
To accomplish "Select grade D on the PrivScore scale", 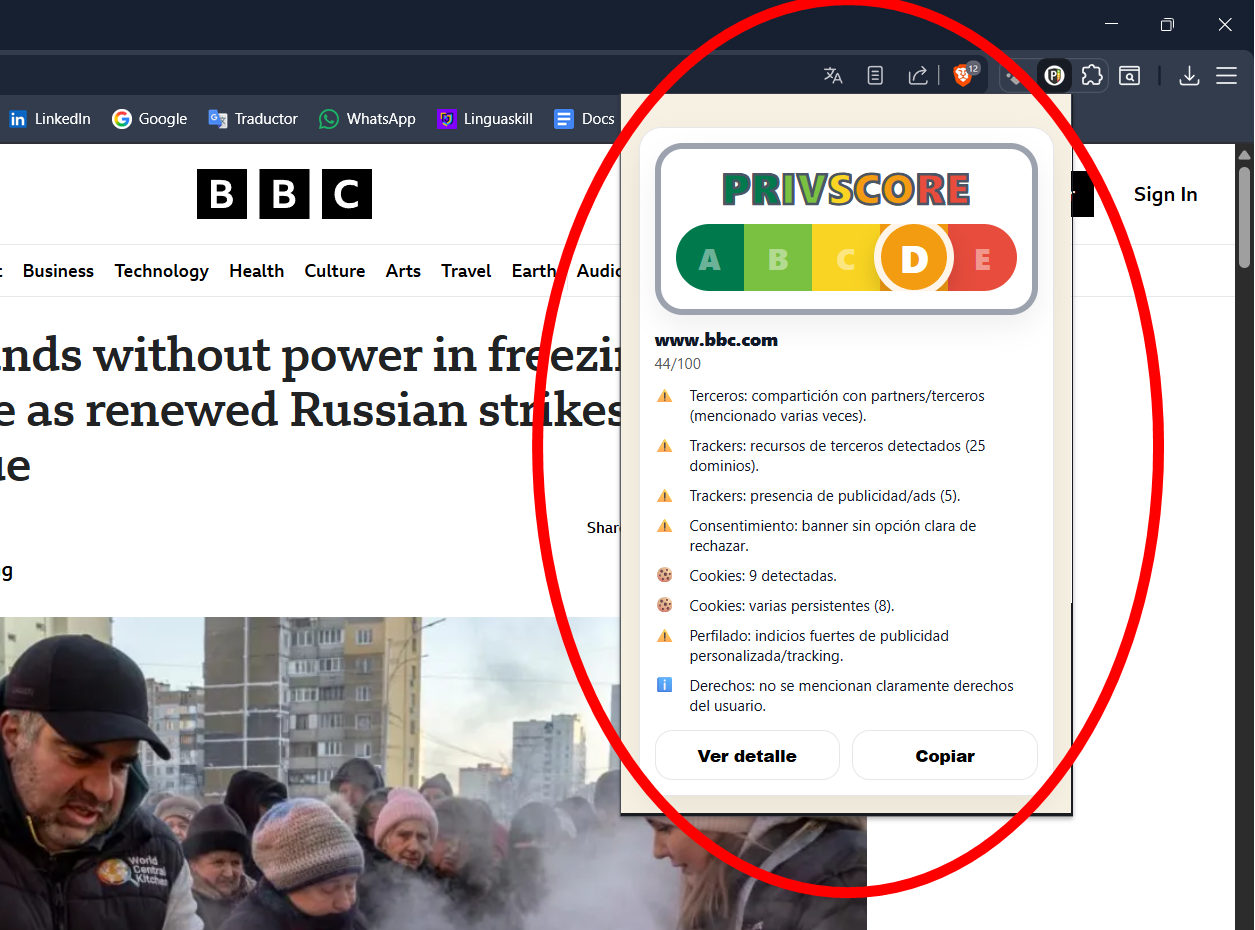I will tap(912, 257).
